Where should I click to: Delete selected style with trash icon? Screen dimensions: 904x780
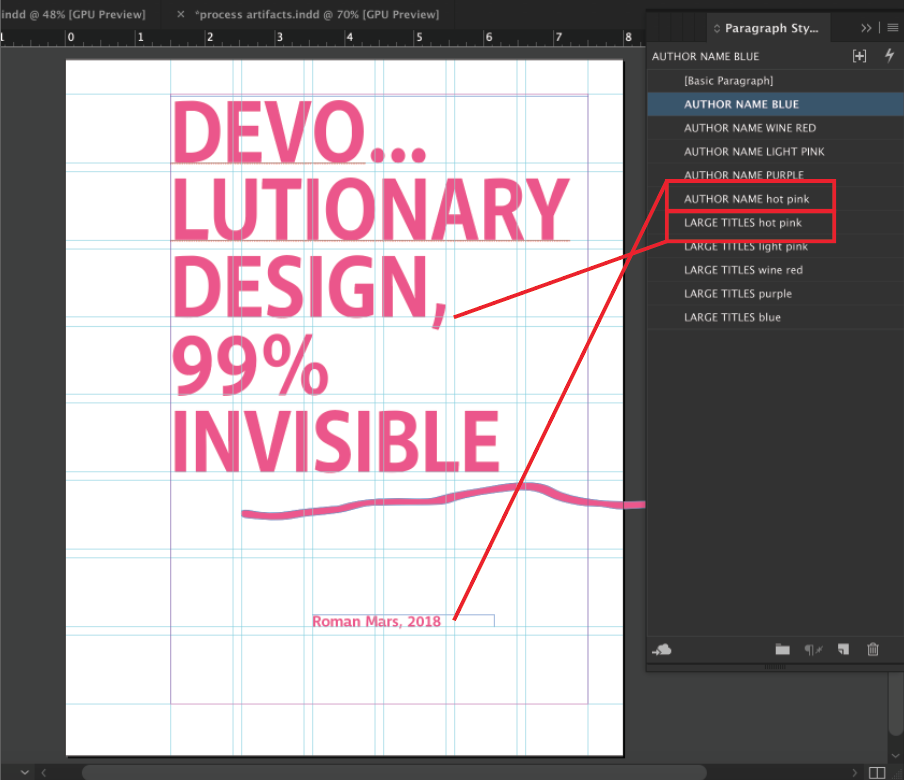pos(873,650)
